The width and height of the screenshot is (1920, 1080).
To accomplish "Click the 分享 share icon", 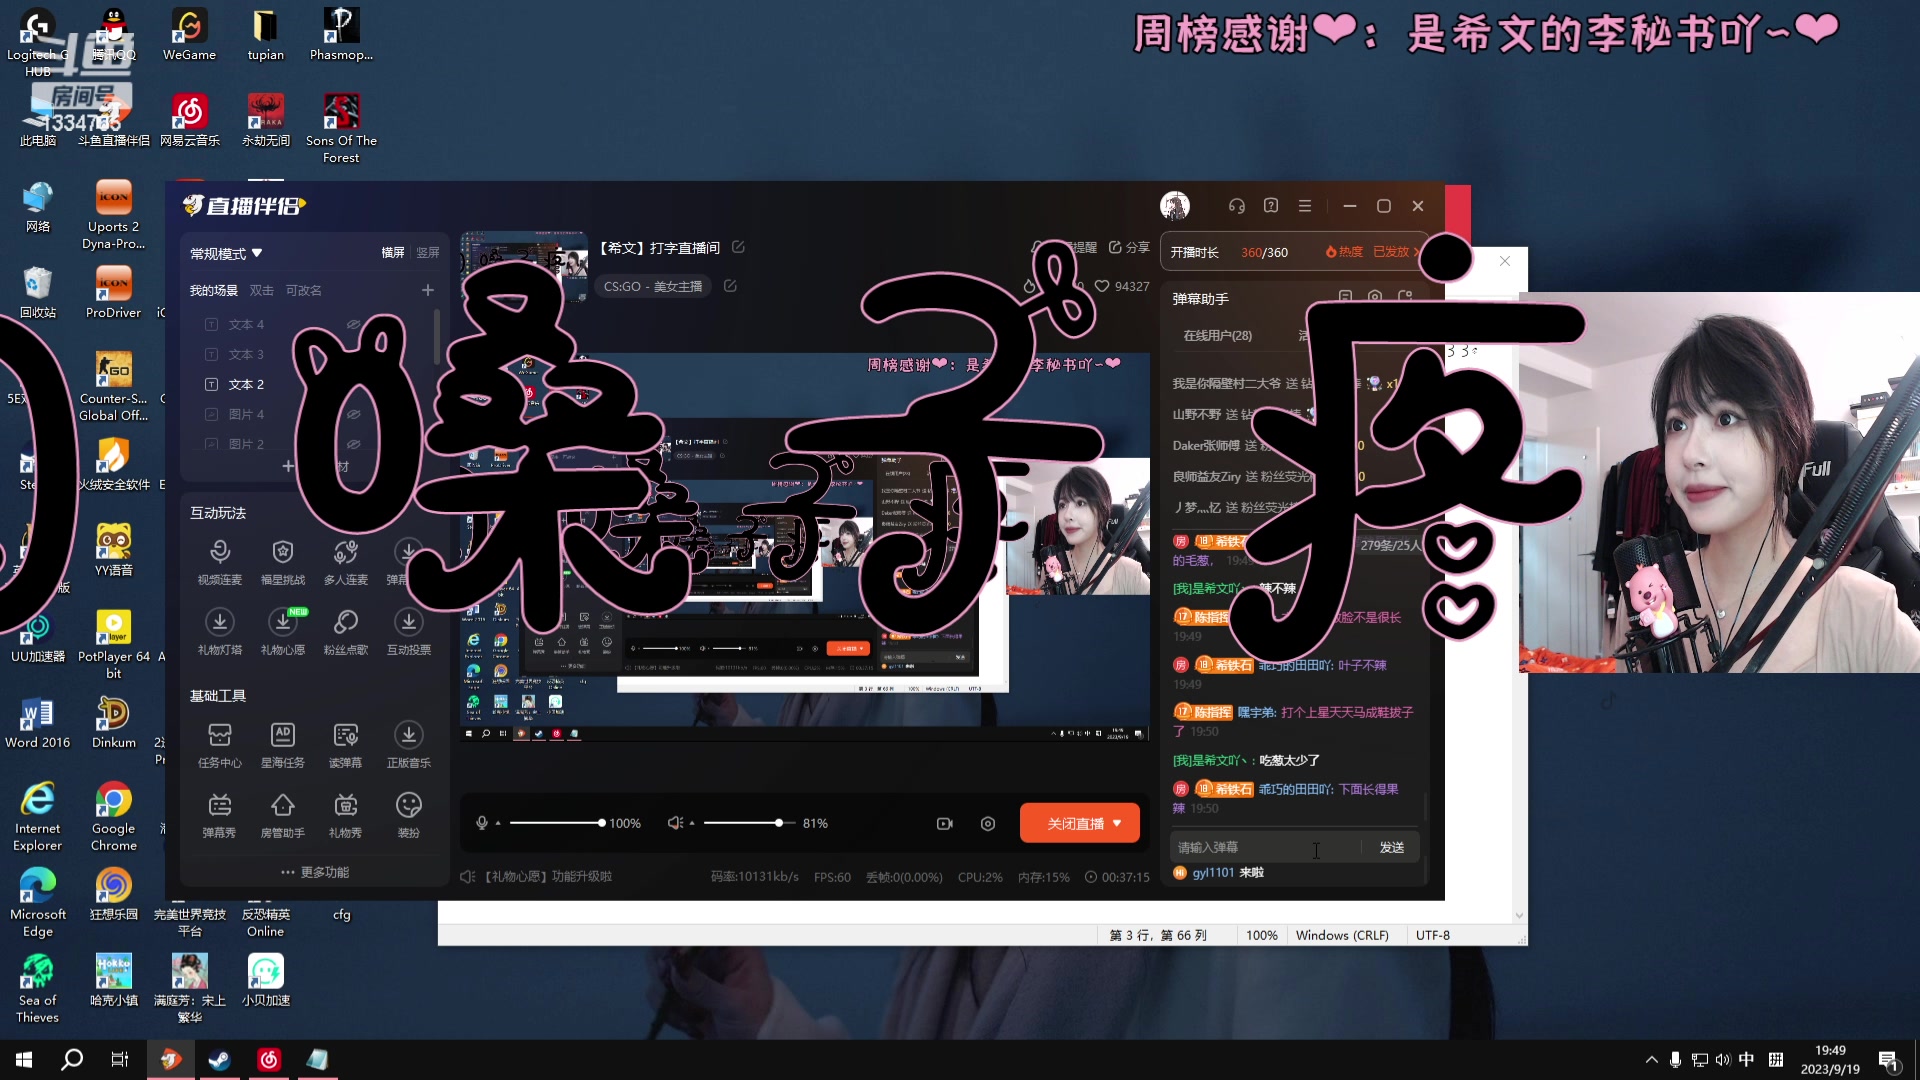I will pos(1128,247).
